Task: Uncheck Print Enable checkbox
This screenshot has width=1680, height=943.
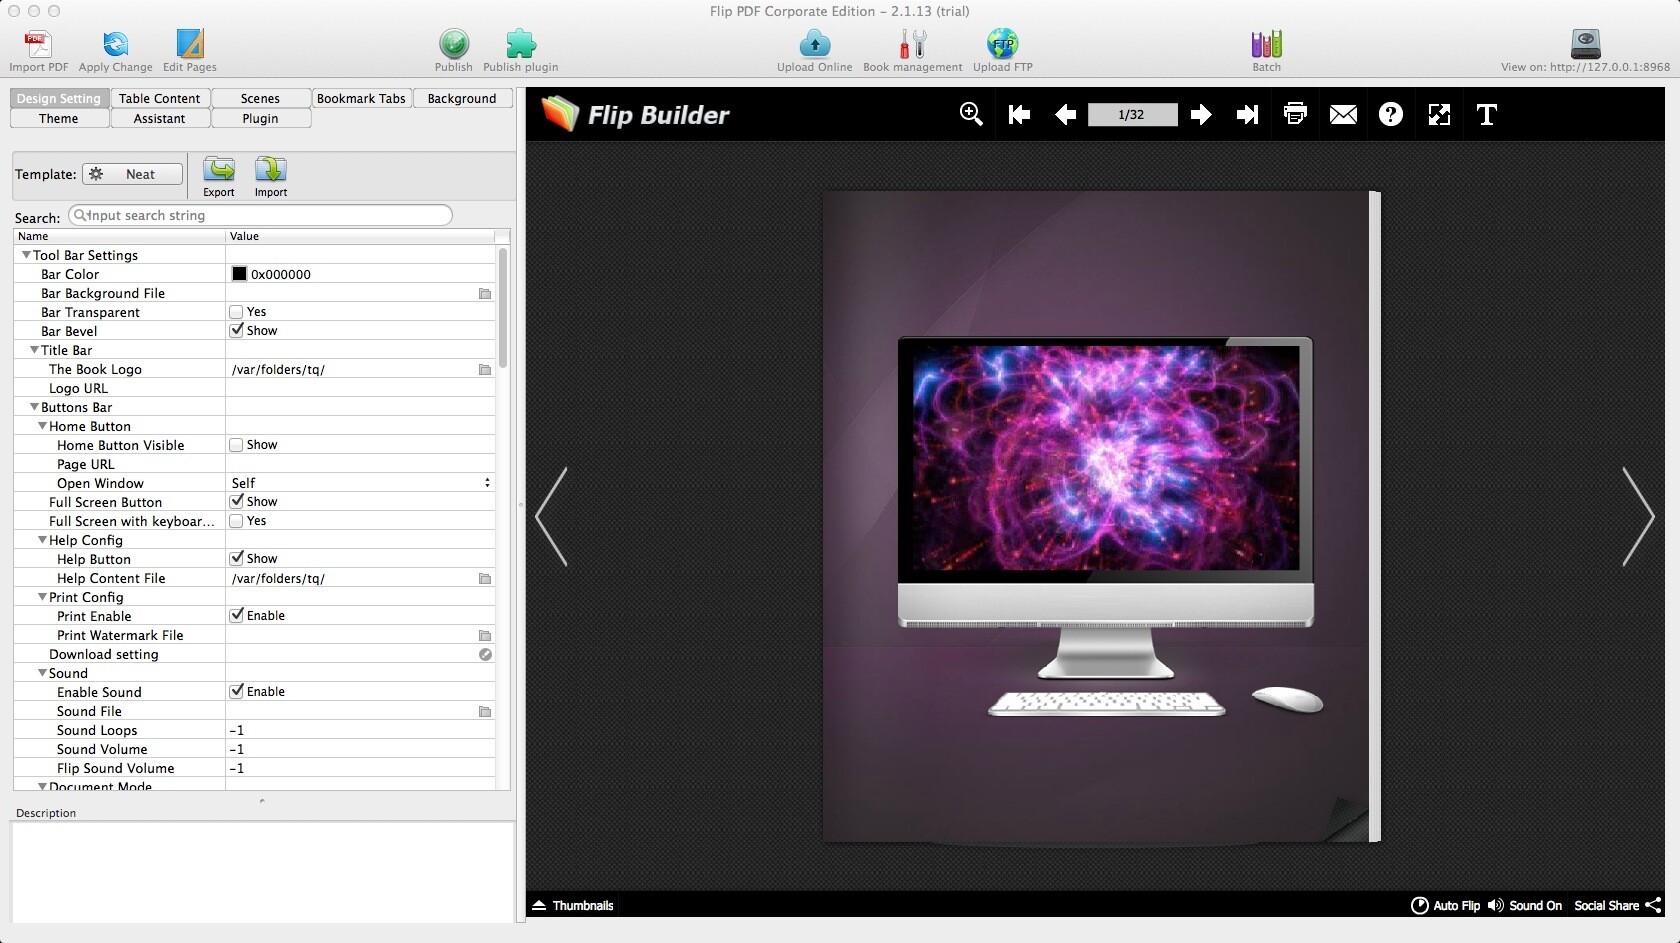Action: 237,615
